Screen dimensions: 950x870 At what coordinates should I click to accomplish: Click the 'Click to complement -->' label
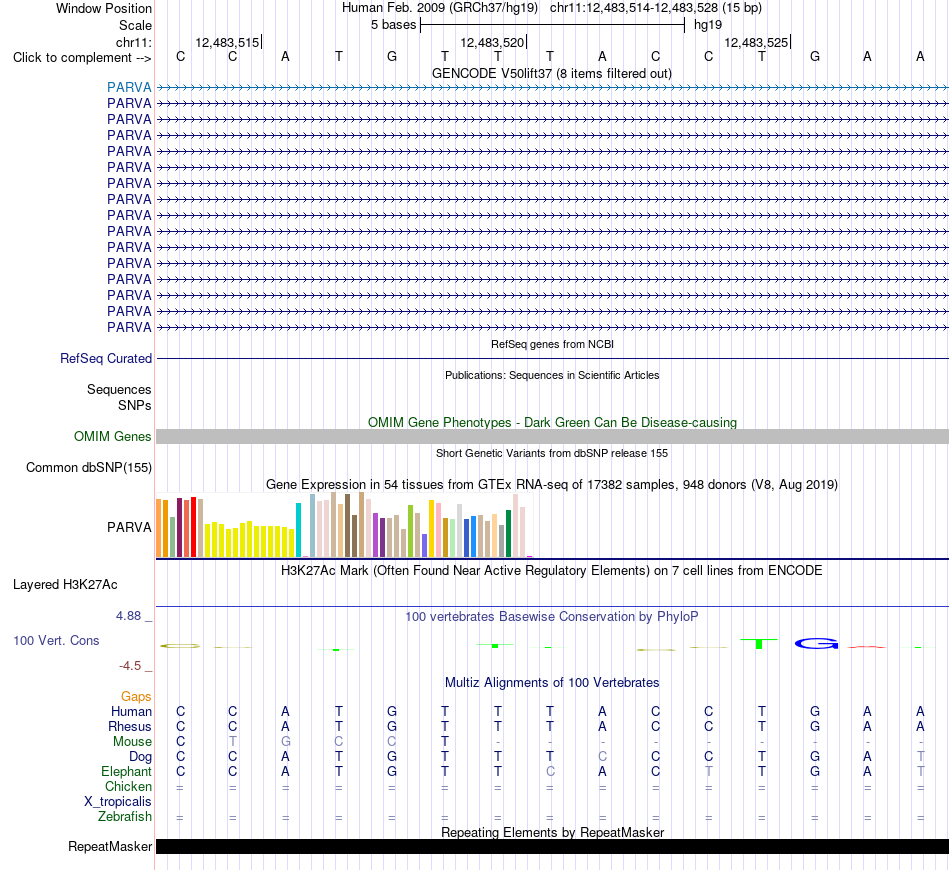coord(82,58)
